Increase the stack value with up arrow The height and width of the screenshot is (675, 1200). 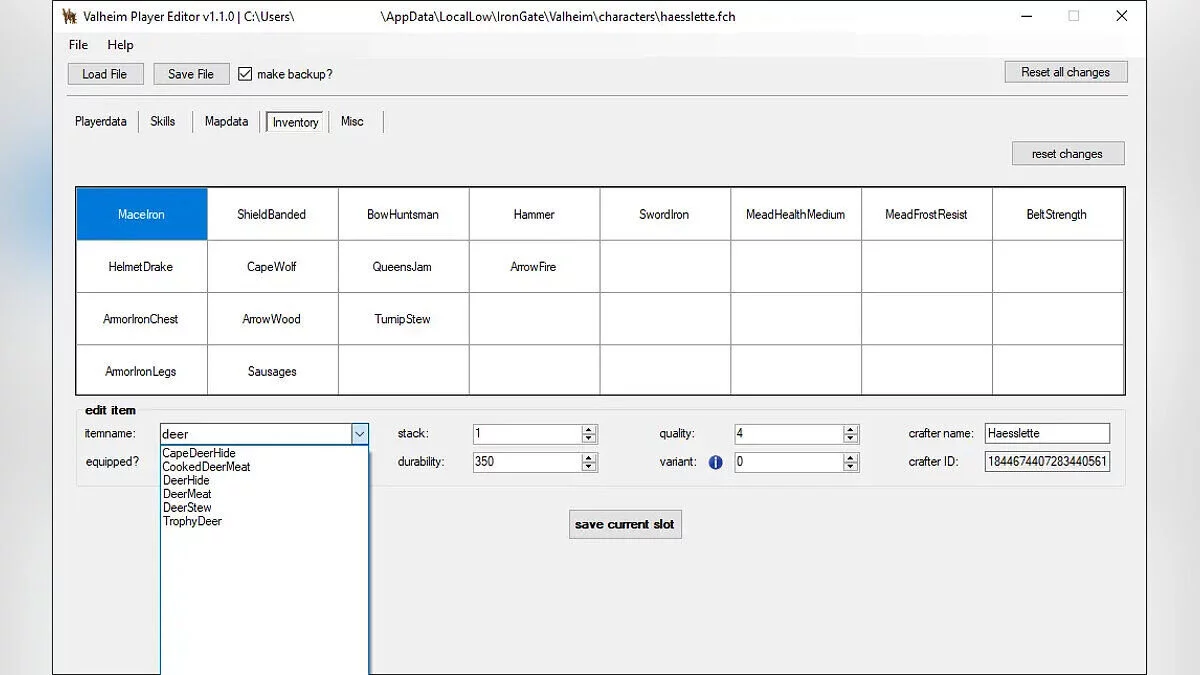(589, 430)
